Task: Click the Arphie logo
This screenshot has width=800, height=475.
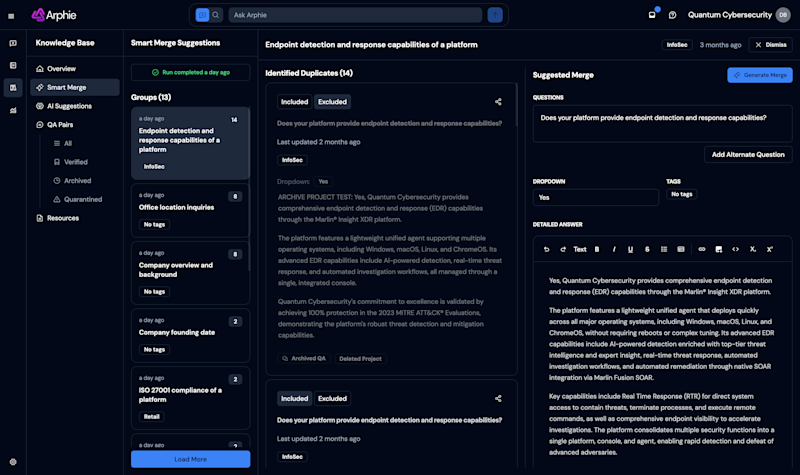Action: (54, 15)
